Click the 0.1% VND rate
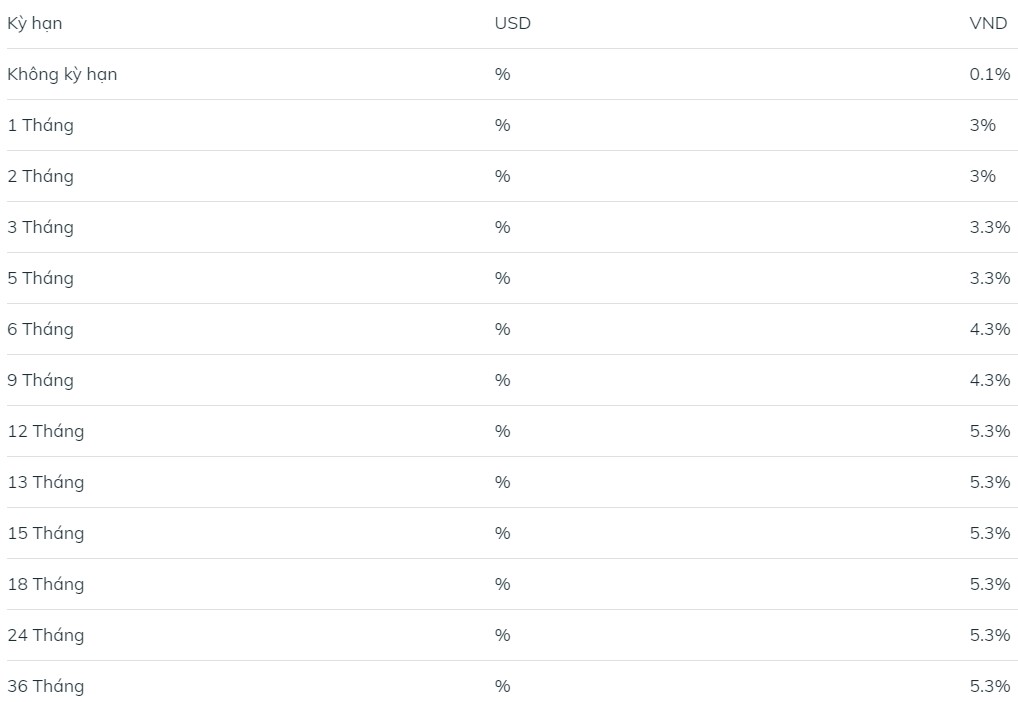1018x702 pixels. [989, 74]
